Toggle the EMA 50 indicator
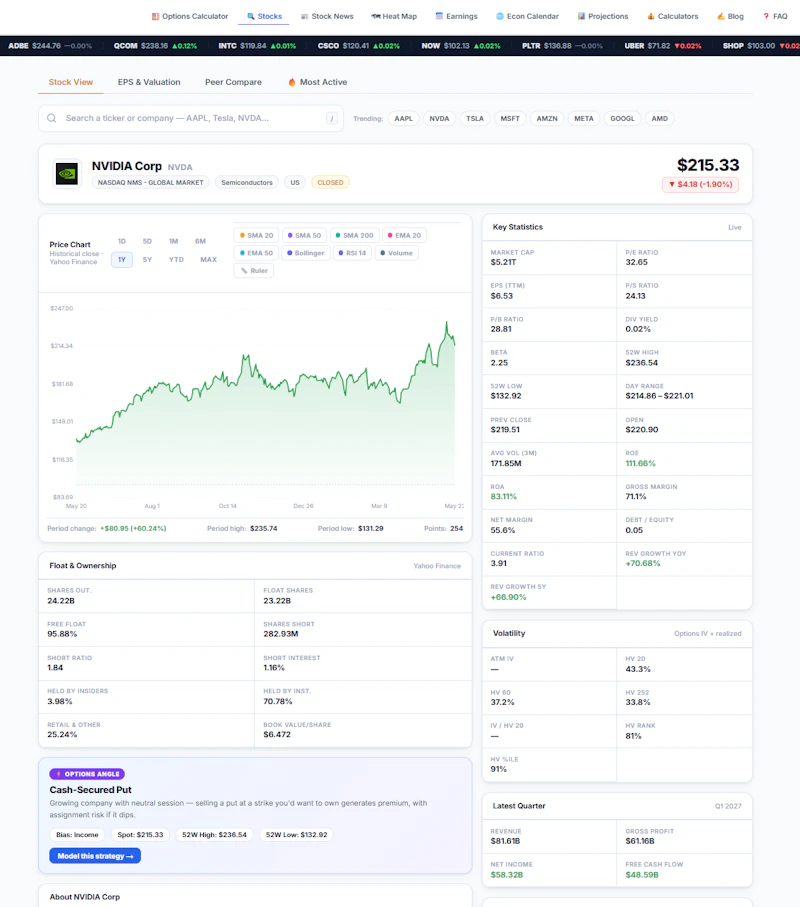 [x=256, y=253]
